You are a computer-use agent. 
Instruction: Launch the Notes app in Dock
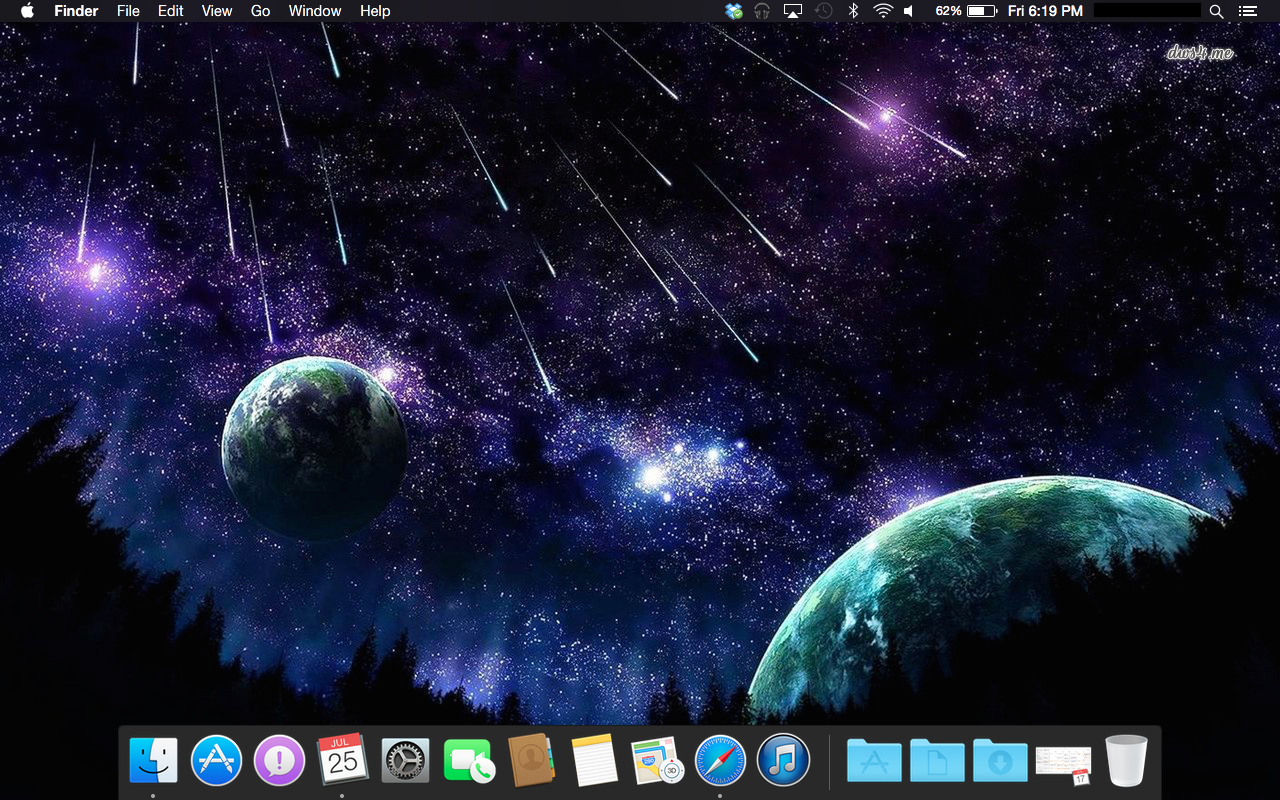click(x=594, y=760)
